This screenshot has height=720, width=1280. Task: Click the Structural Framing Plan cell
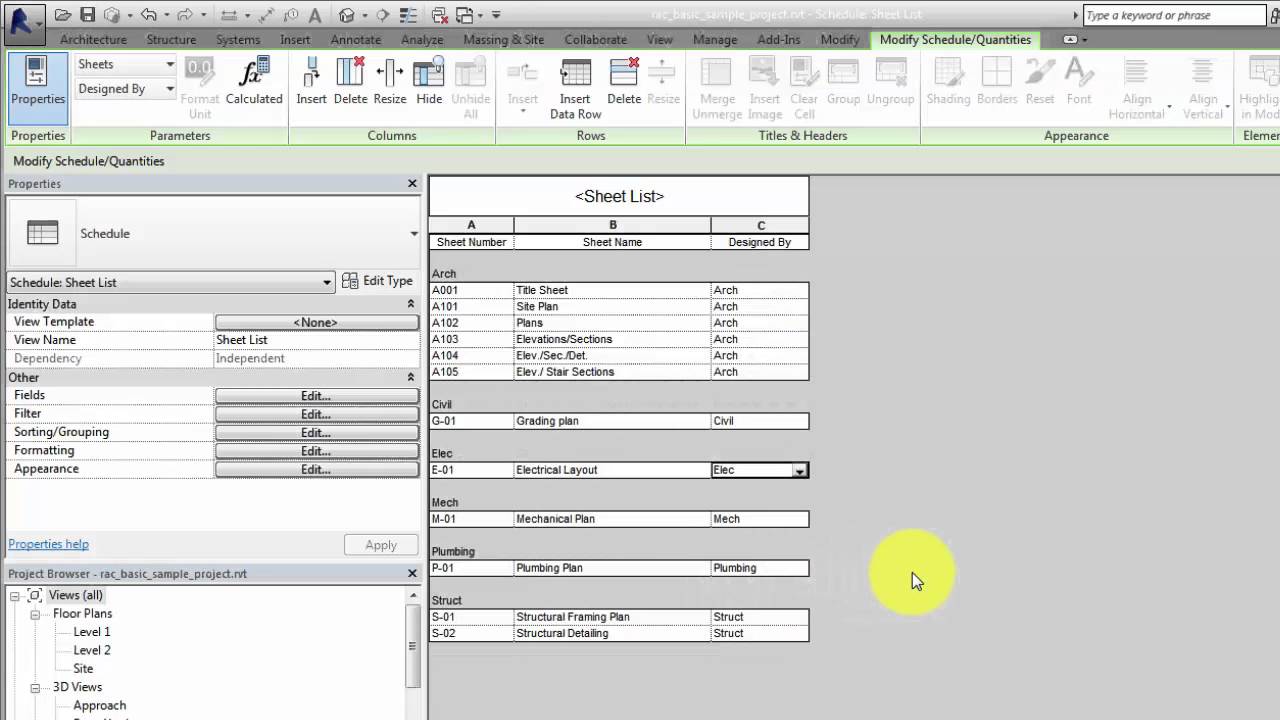[612, 617]
